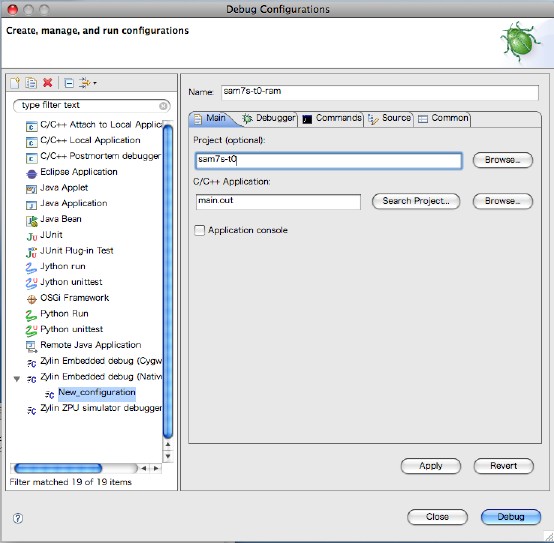The width and height of the screenshot is (554, 543).
Task: Open help with the question mark icon
Action: pos(18,518)
